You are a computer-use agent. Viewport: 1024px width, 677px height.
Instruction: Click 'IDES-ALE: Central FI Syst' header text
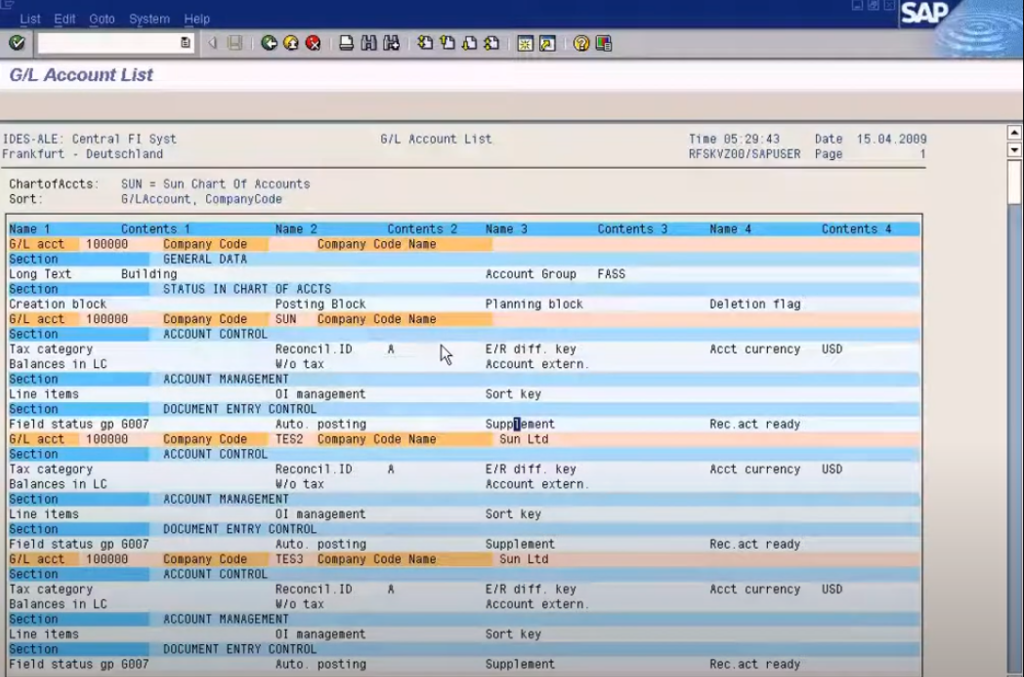click(89, 139)
